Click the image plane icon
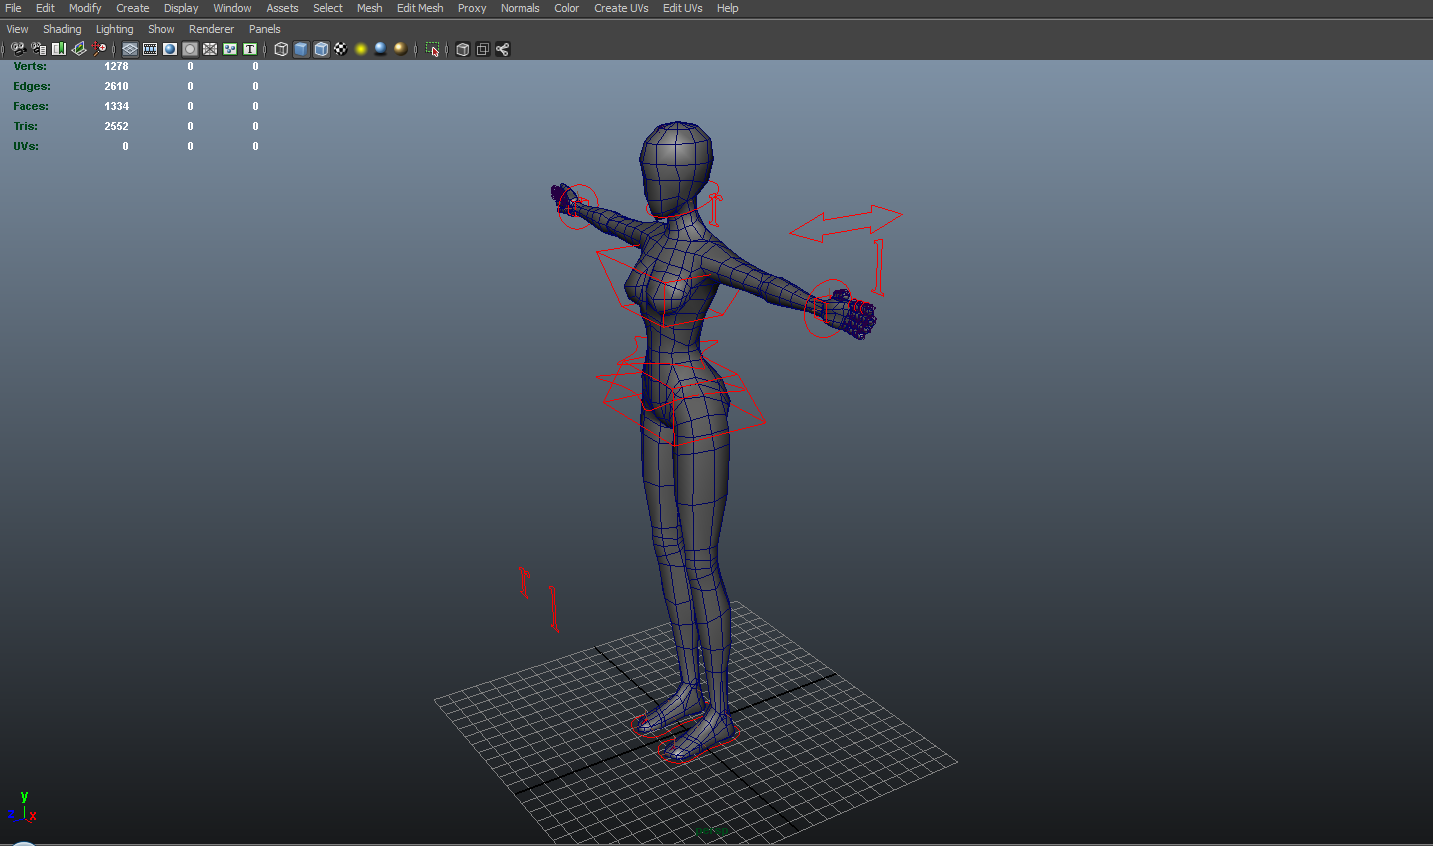The image size is (1433, 846). (x=79, y=48)
